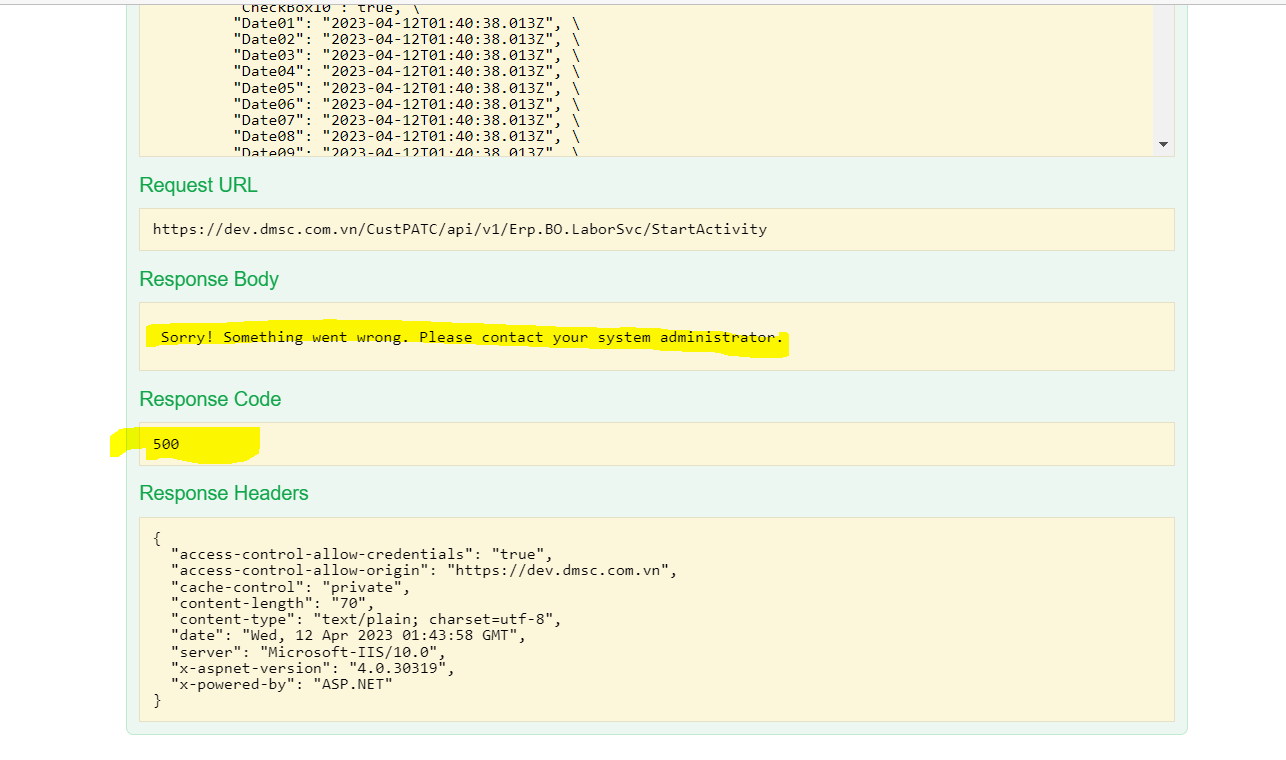This screenshot has width=1286, height=760.
Task: Click the curl box scrollbar down arrow
Action: [1163, 145]
